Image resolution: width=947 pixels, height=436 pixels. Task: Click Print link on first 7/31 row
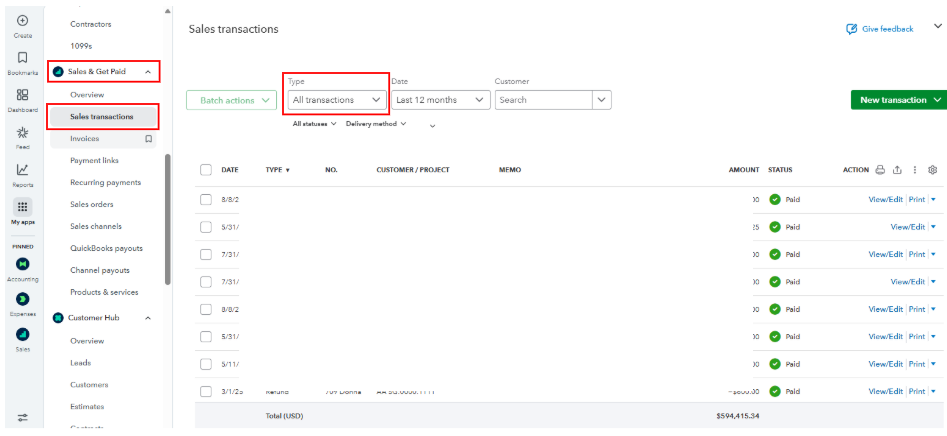(x=917, y=254)
